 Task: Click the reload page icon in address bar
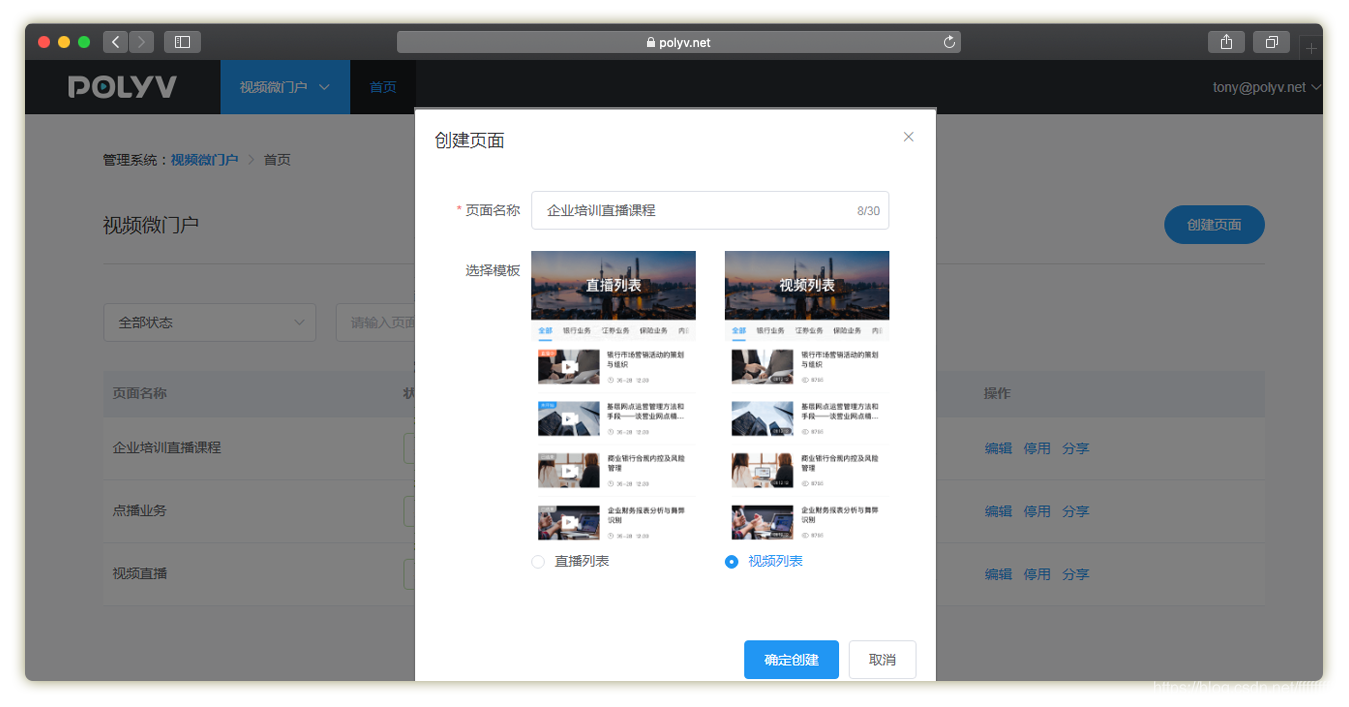tap(949, 42)
